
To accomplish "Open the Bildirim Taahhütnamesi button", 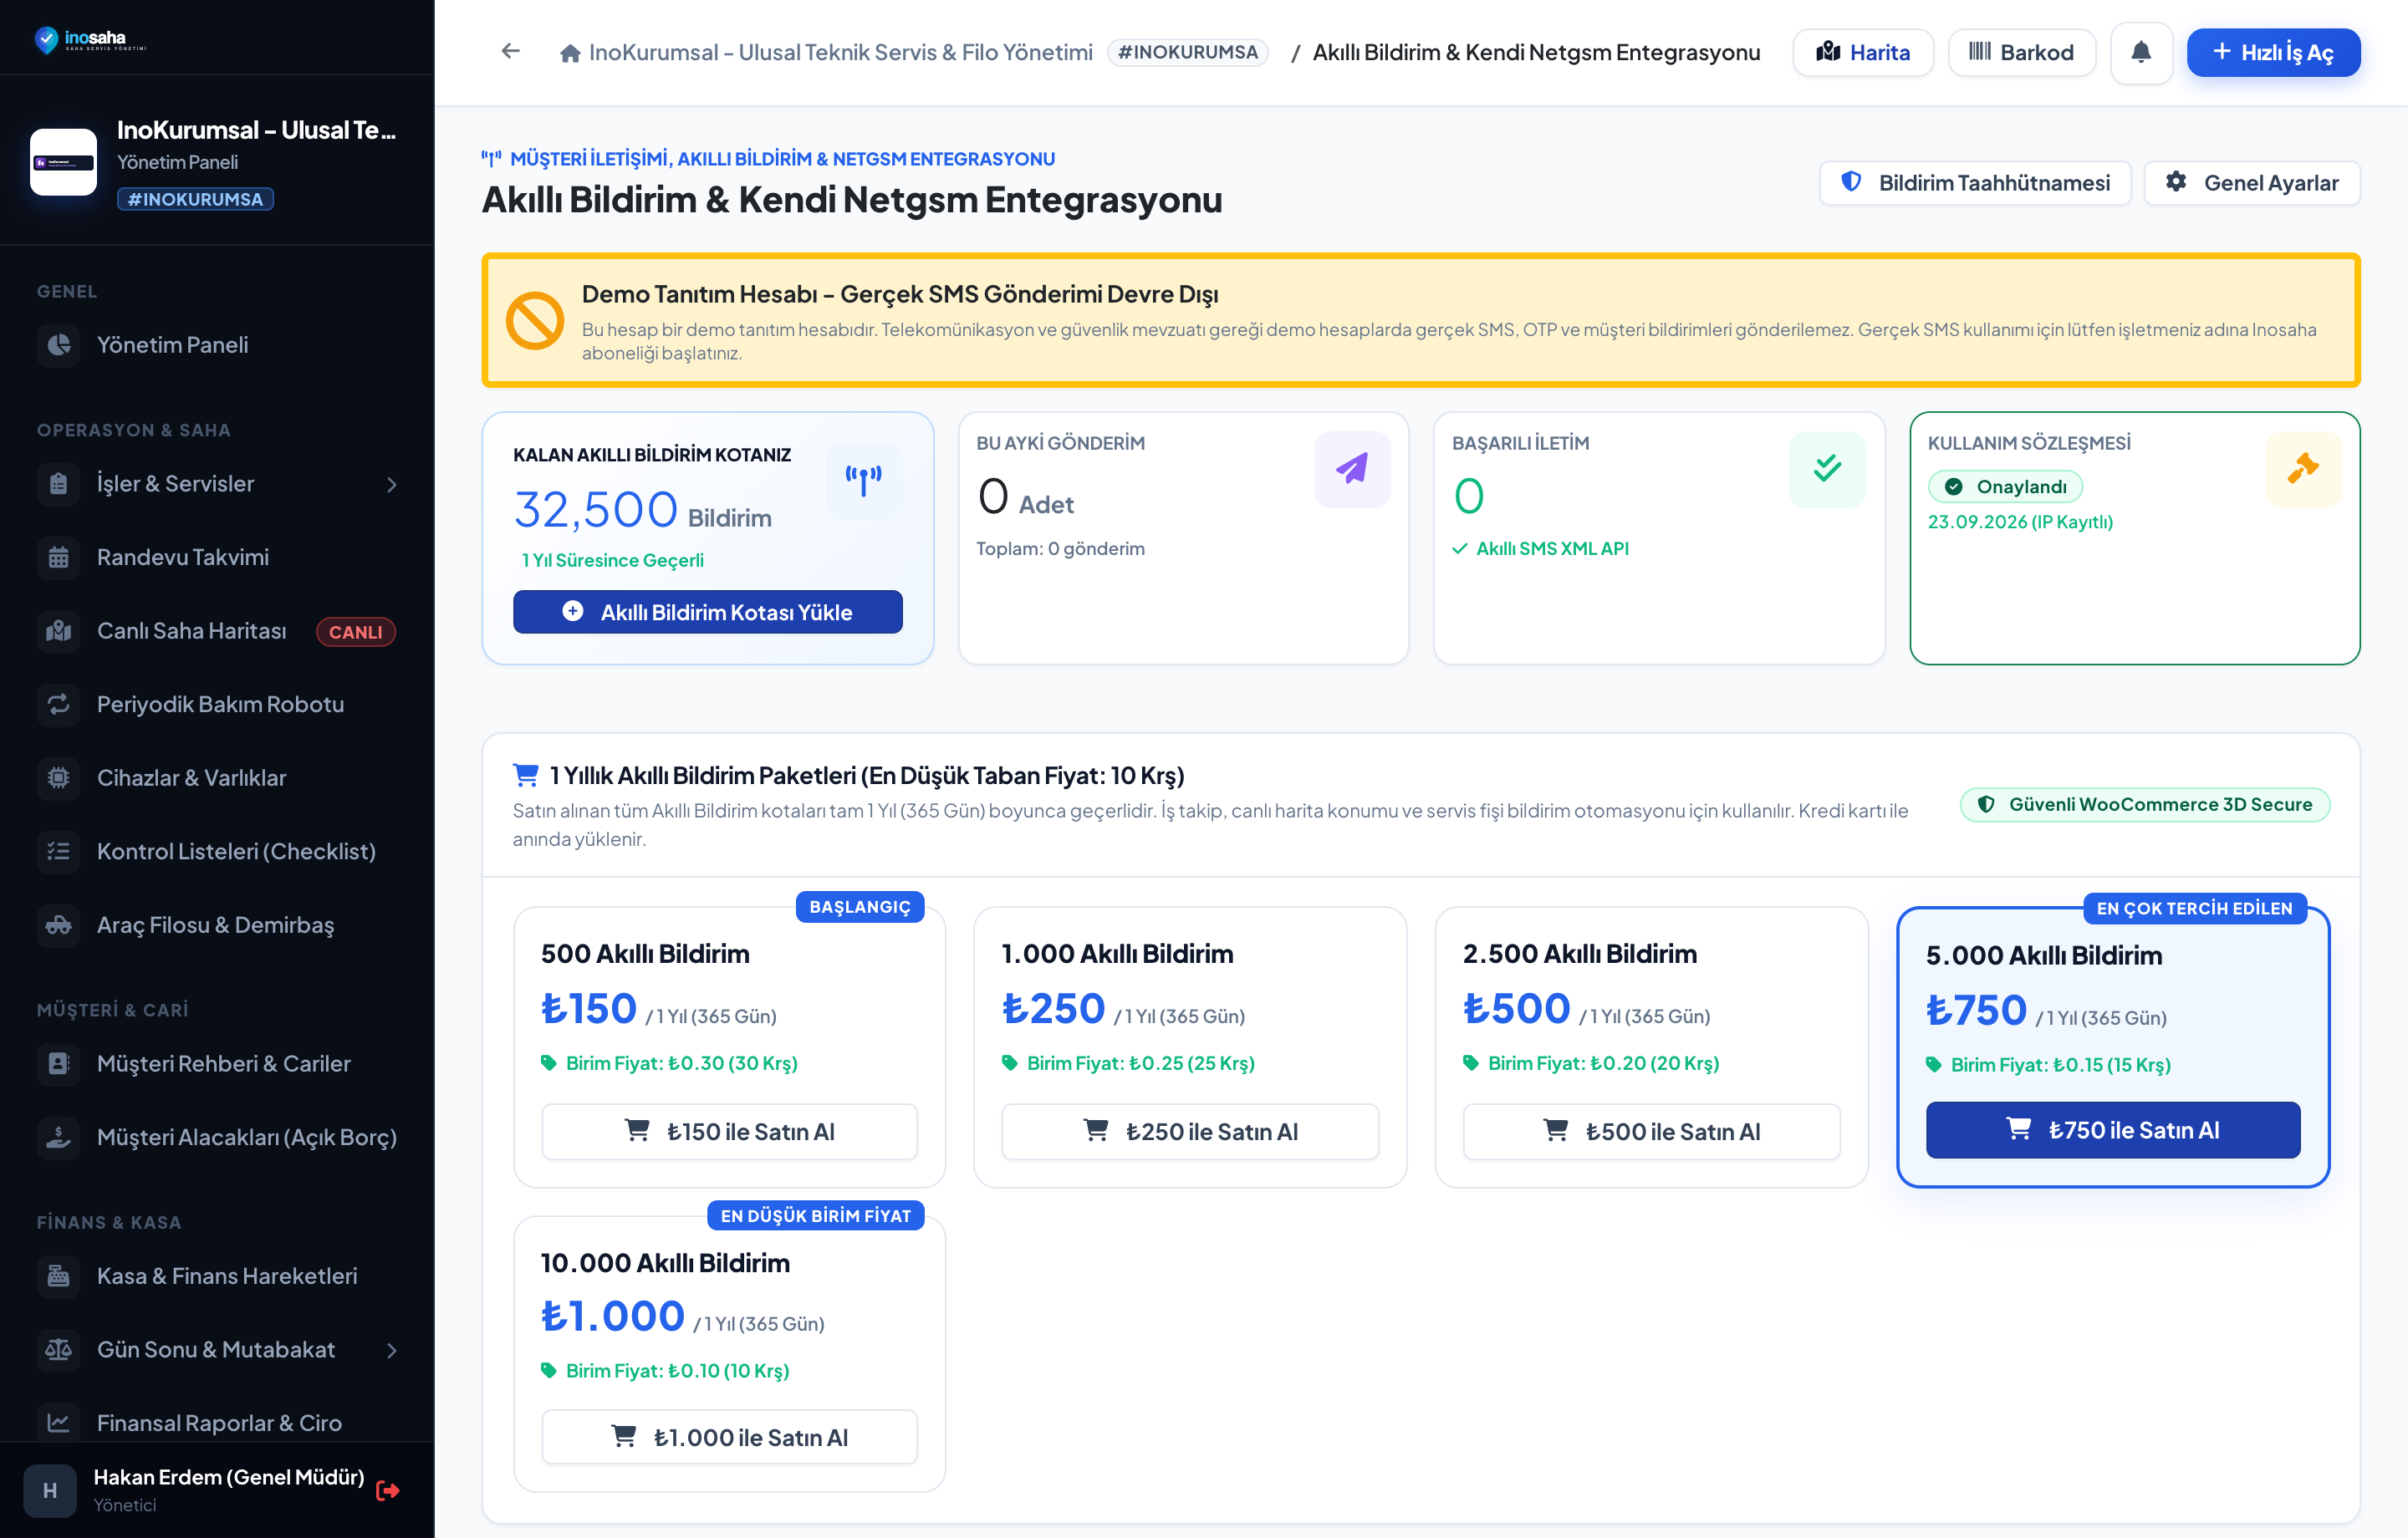I will pyautogui.click(x=1974, y=183).
